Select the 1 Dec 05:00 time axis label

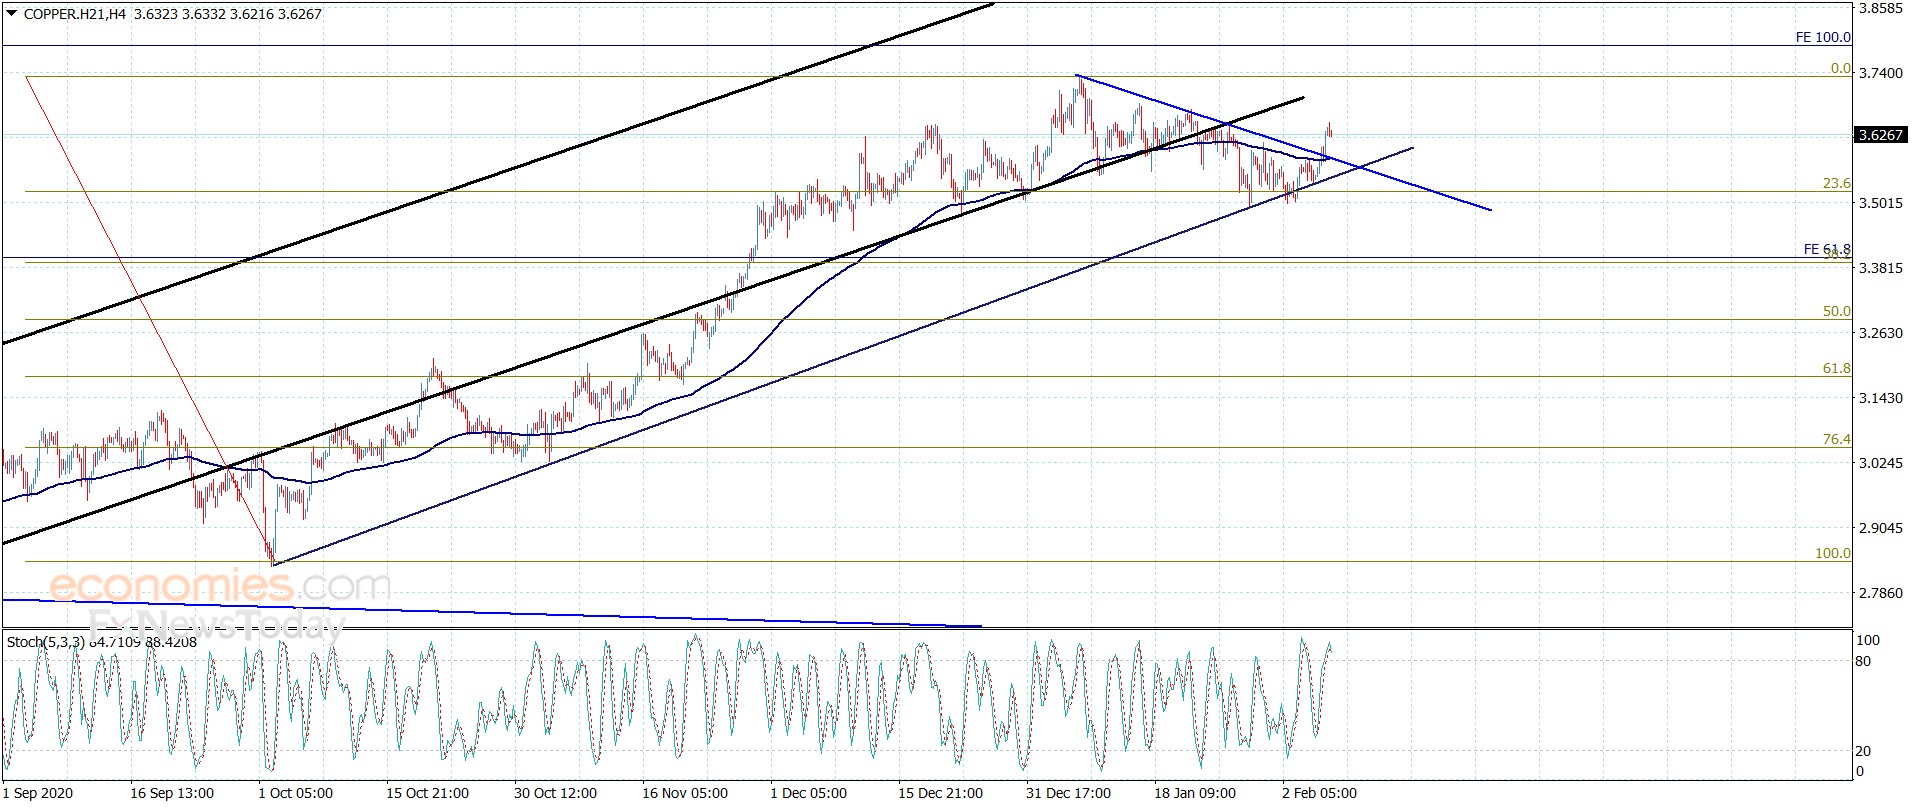pyautogui.click(x=808, y=793)
